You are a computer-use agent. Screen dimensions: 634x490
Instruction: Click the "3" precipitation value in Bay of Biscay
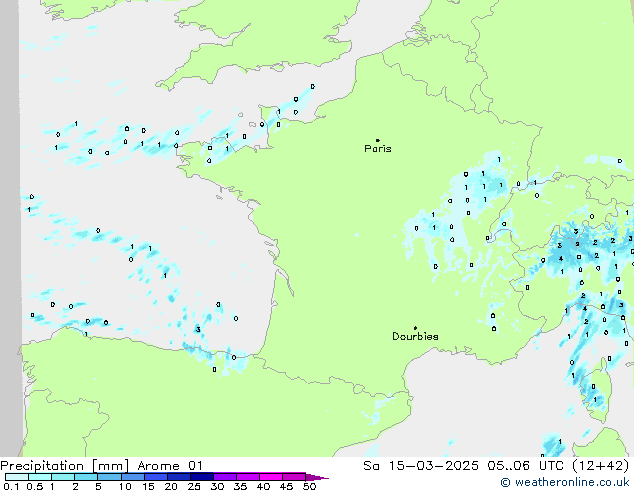198,329
